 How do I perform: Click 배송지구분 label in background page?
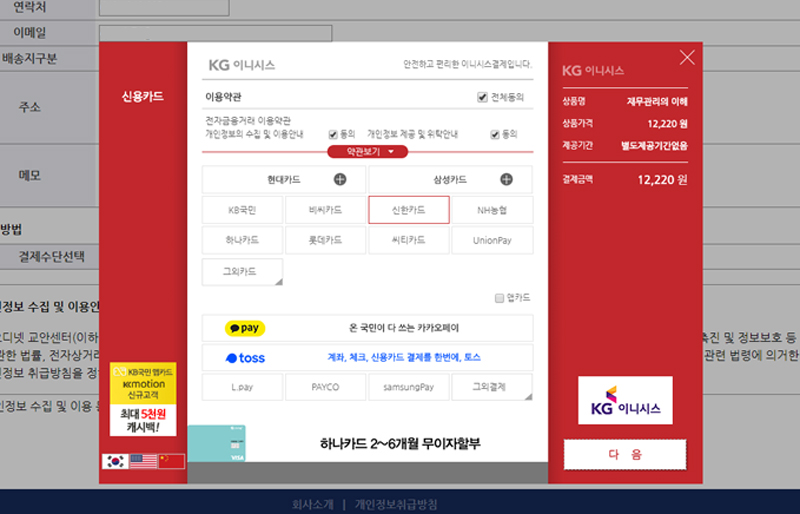click(30, 59)
